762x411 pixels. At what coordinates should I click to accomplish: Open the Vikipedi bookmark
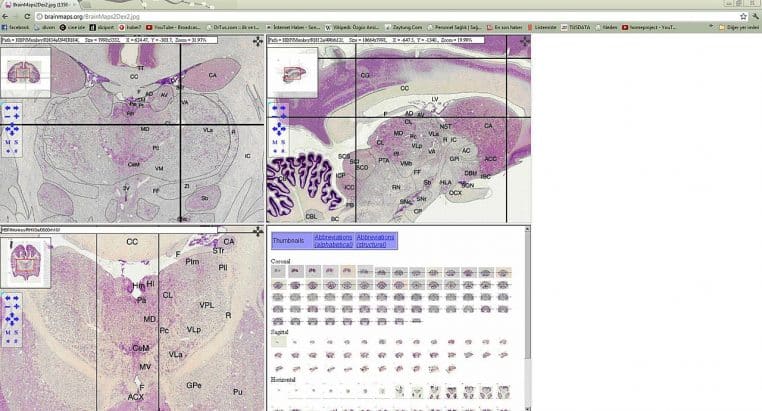(x=352, y=28)
